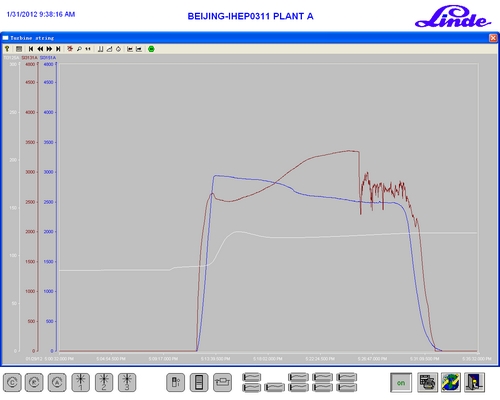Click the globe language switch icon

(451, 382)
